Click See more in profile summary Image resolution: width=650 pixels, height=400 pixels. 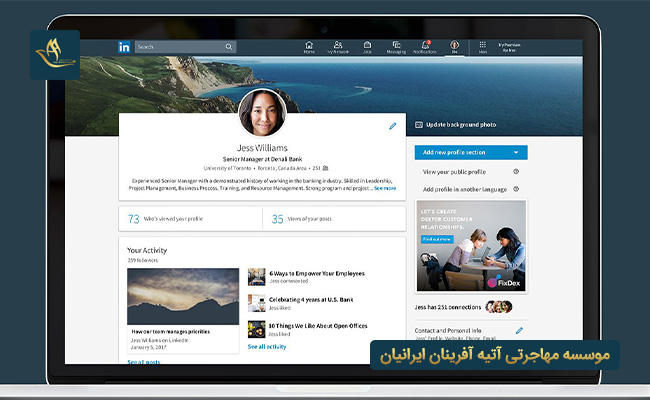click(385, 188)
